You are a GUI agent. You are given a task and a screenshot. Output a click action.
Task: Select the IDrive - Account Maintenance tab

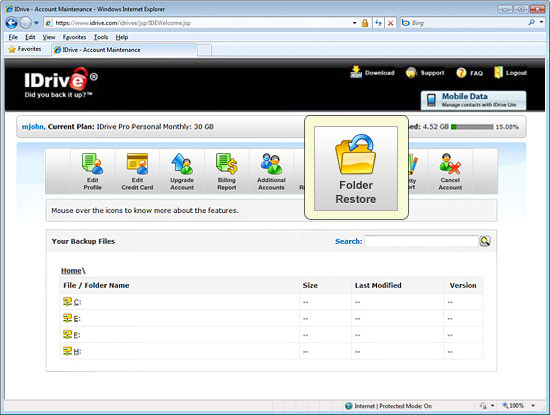(x=124, y=50)
